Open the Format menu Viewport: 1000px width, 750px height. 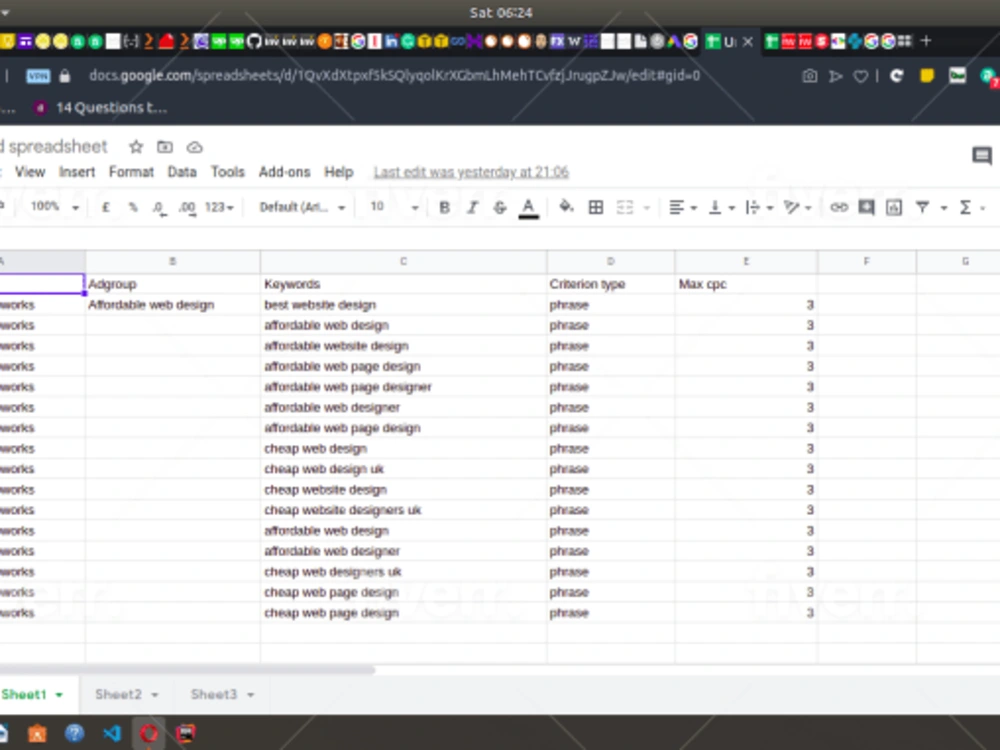(x=131, y=172)
